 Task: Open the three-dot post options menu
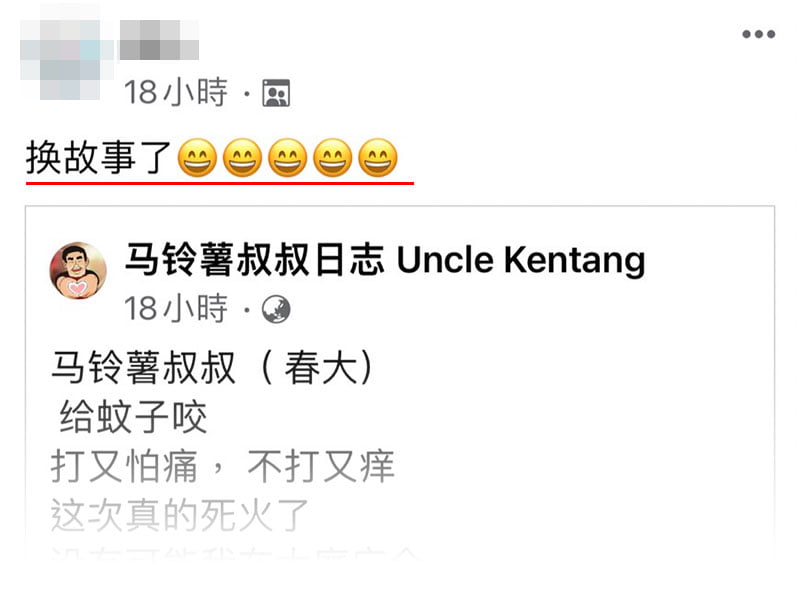(758, 34)
